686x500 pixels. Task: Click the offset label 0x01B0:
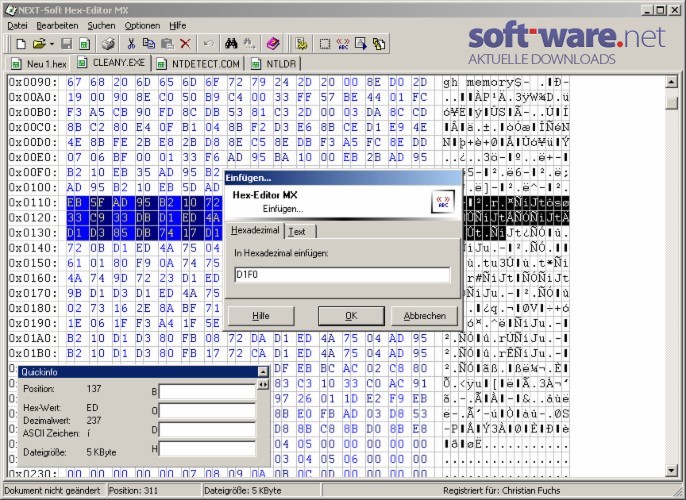[x=33, y=353]
